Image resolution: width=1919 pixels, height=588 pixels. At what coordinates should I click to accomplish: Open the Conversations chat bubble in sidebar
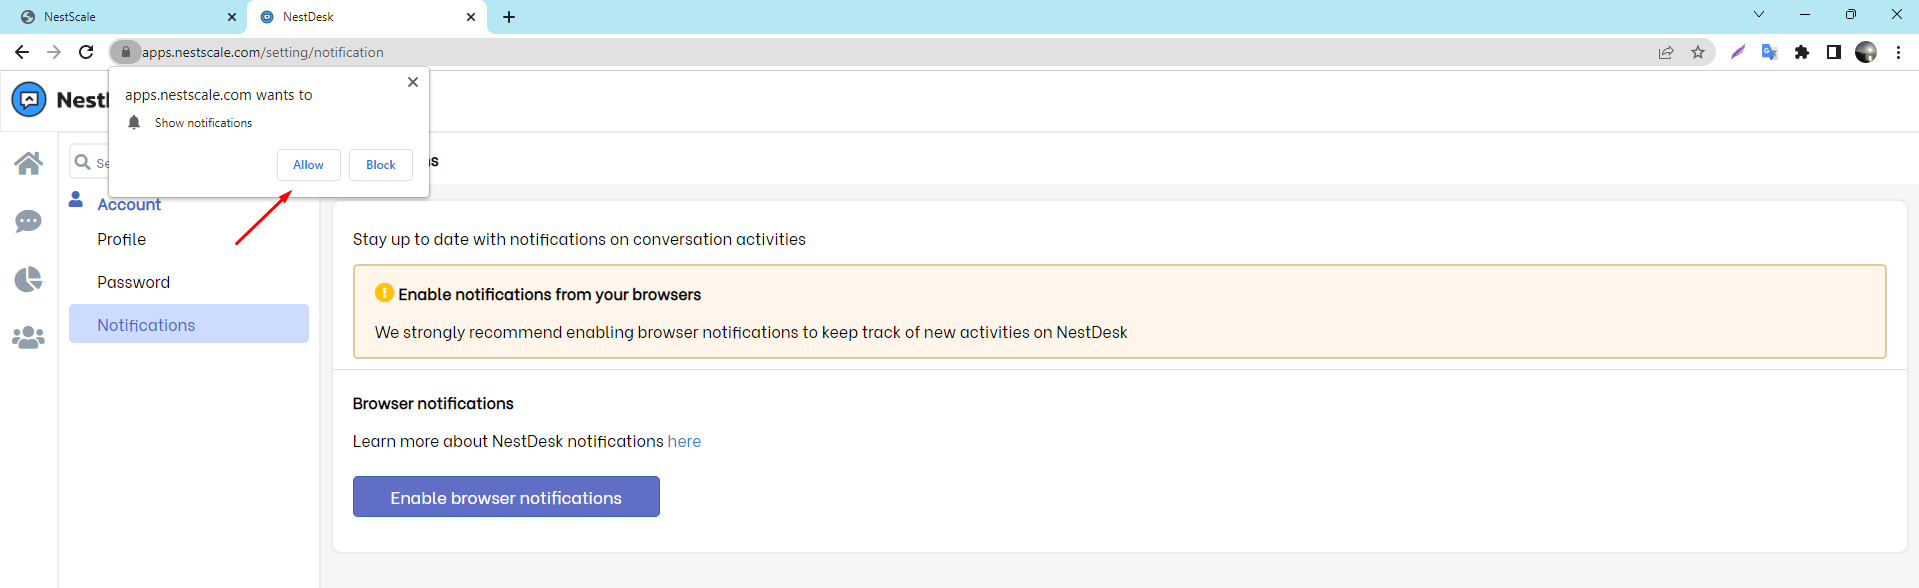[28, 221]
